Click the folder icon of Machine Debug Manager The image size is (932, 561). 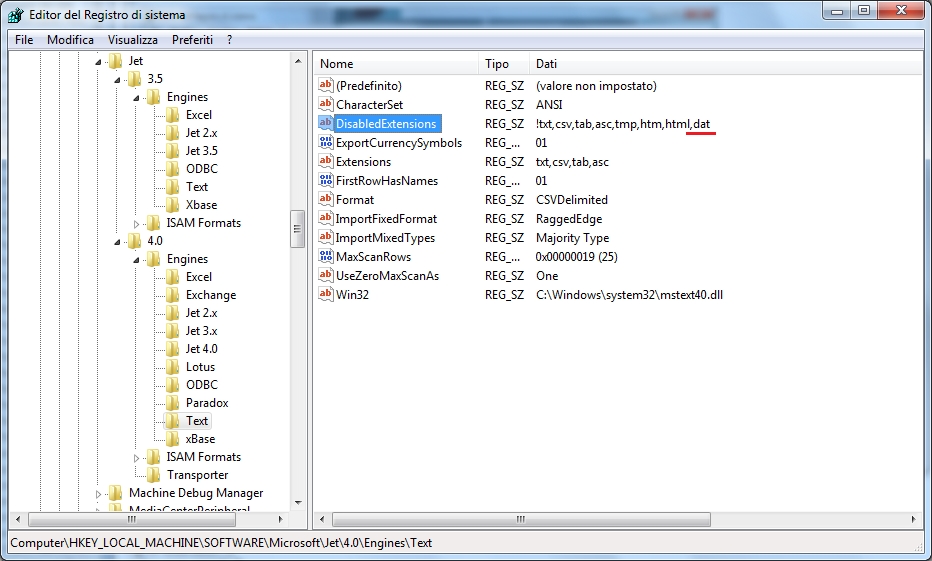click(115, 493)
